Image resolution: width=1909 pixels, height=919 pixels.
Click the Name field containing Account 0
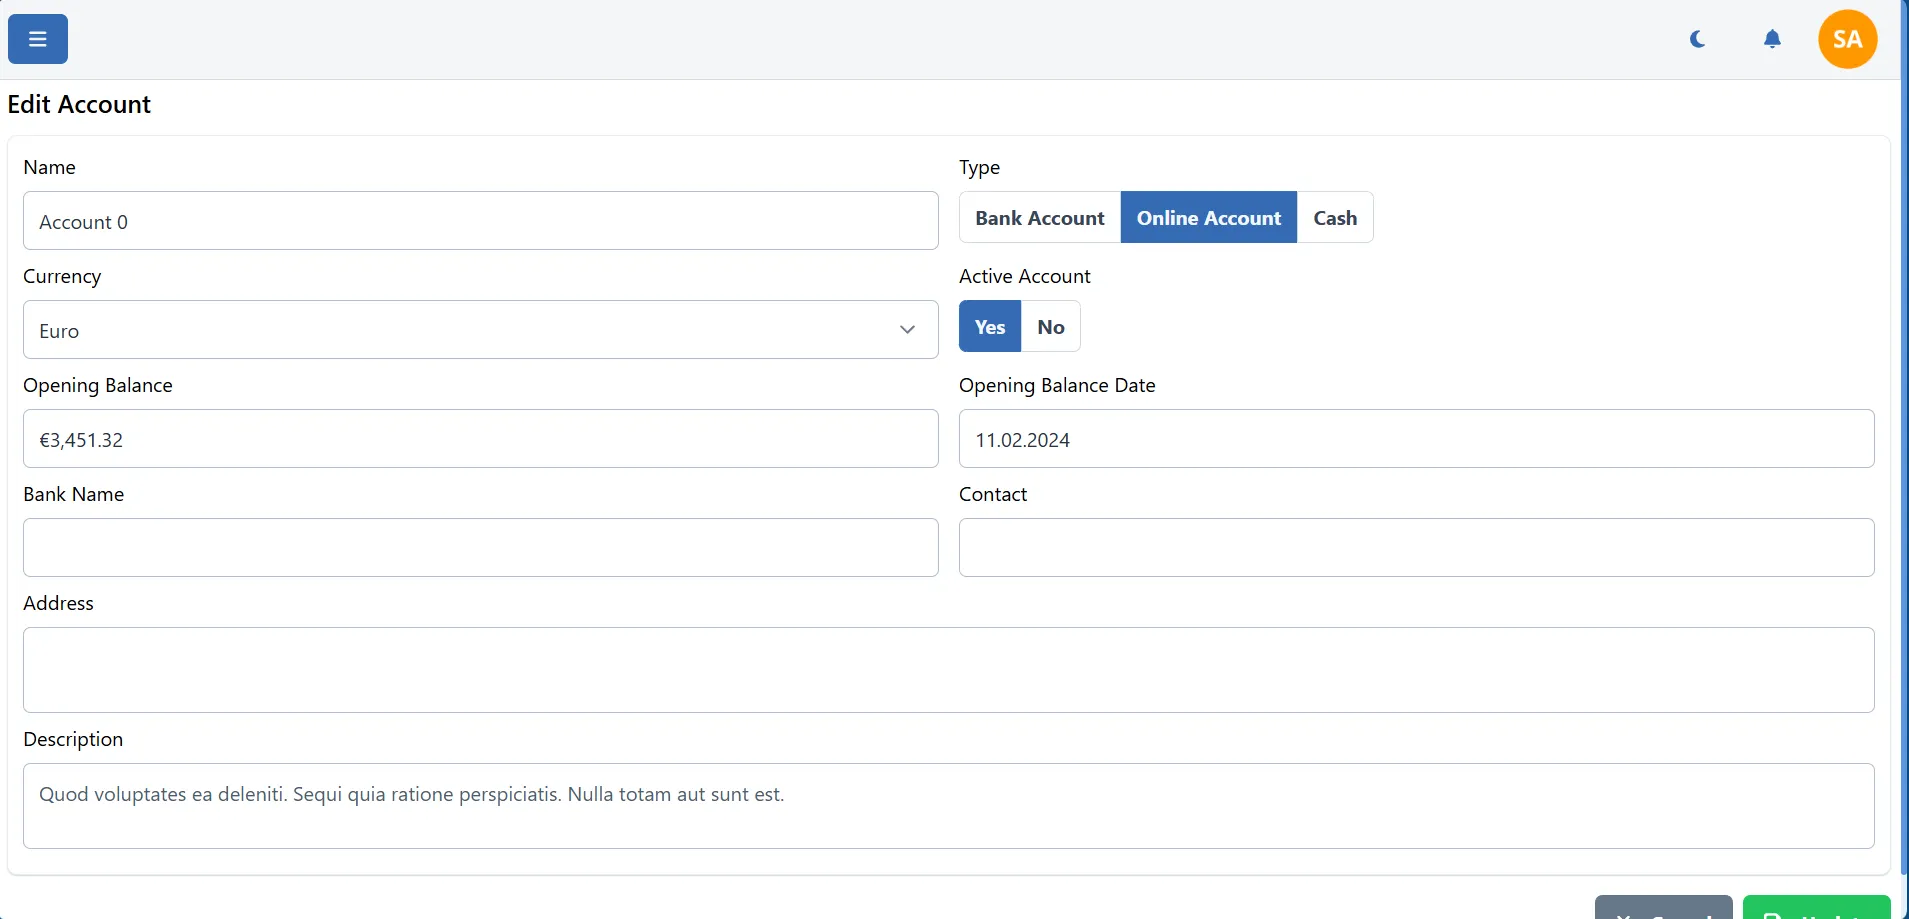(x=480, y=221)
